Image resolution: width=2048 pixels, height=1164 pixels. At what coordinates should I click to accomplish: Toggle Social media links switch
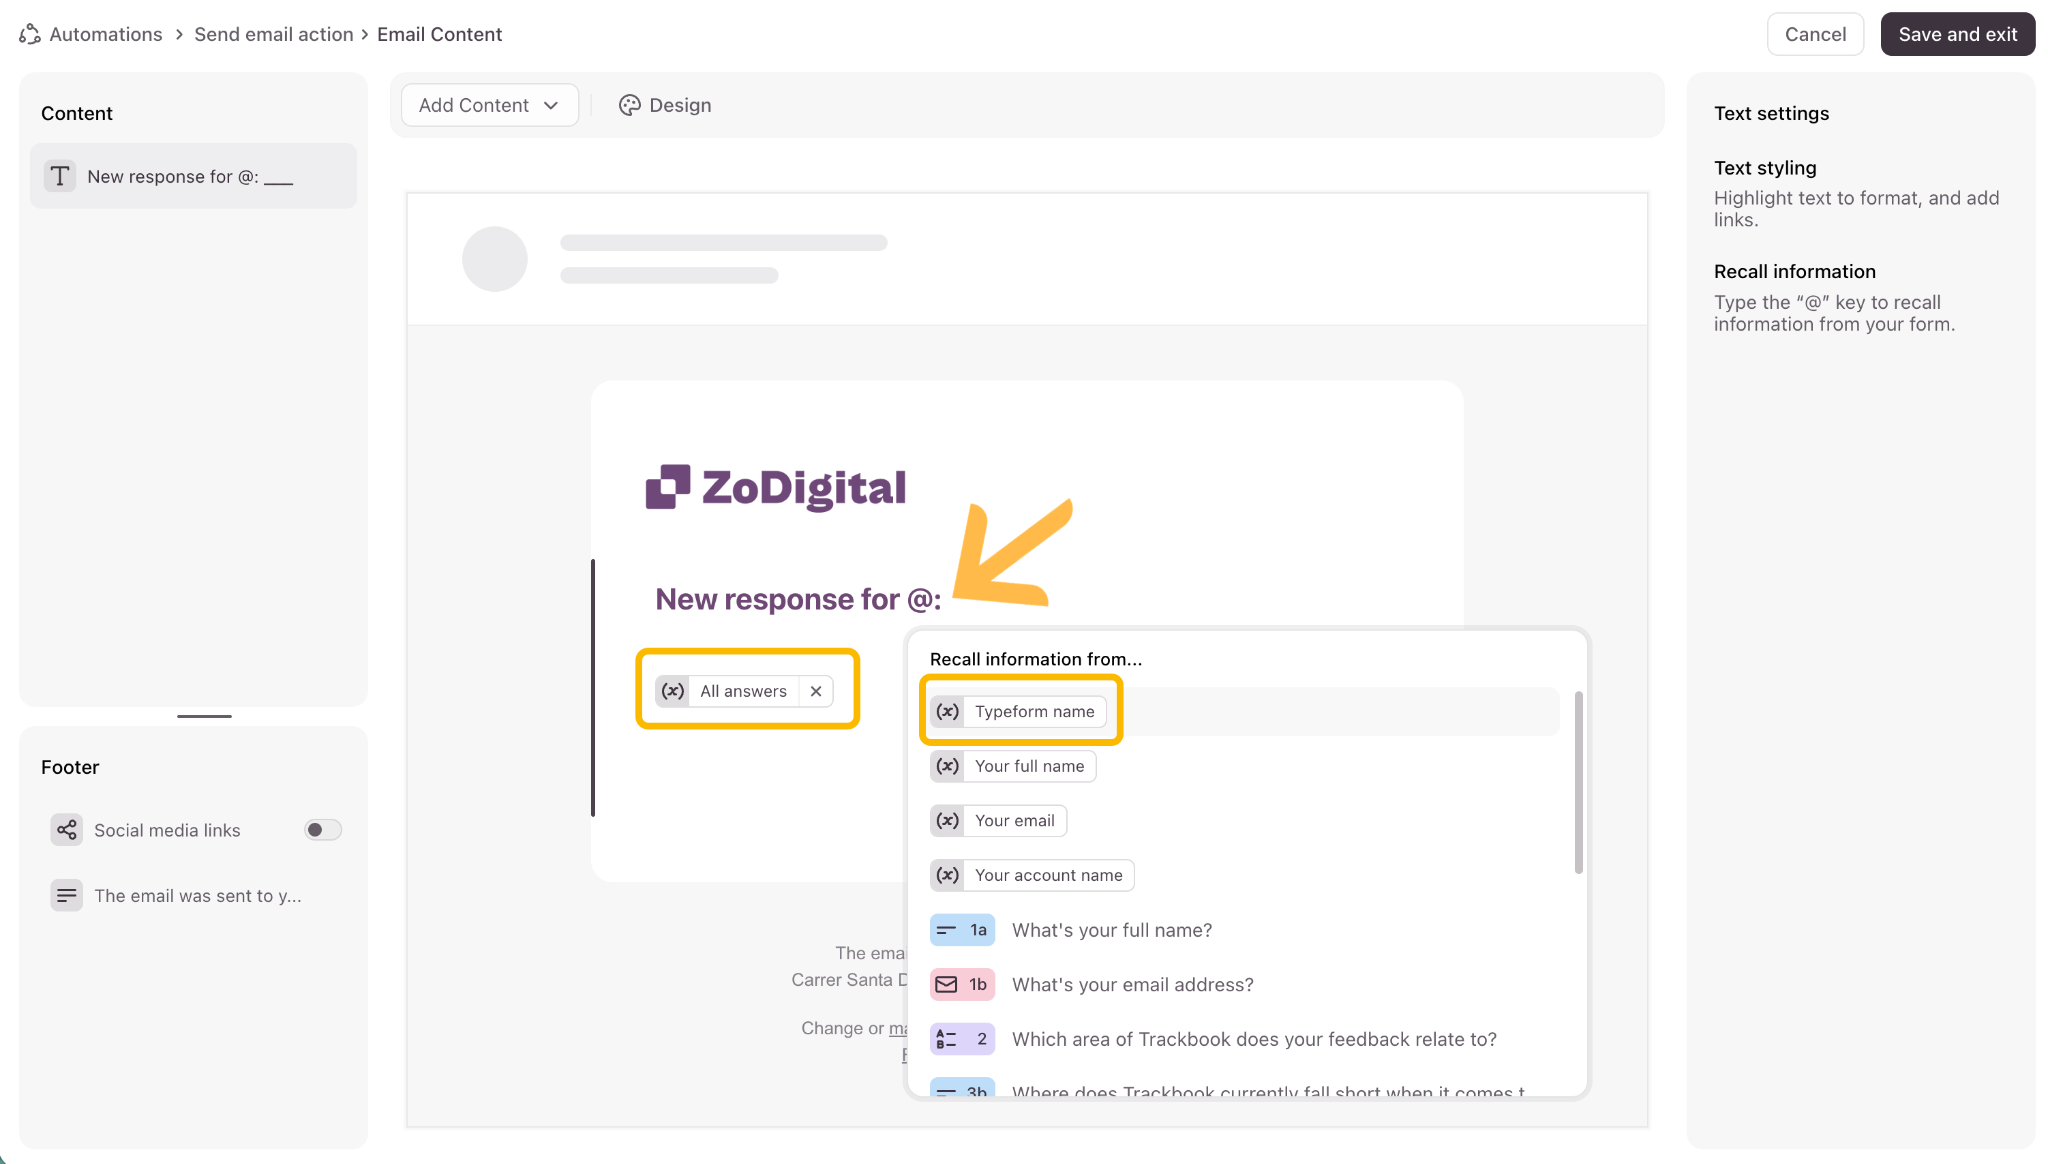[x=323, y=830]
